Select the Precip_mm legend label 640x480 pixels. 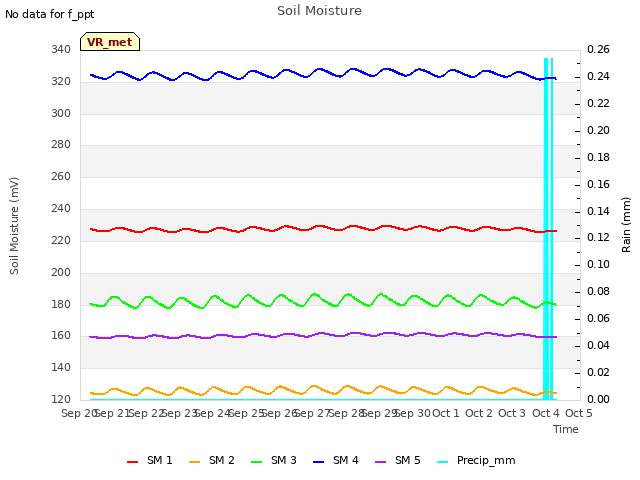(x=486, y=461)
